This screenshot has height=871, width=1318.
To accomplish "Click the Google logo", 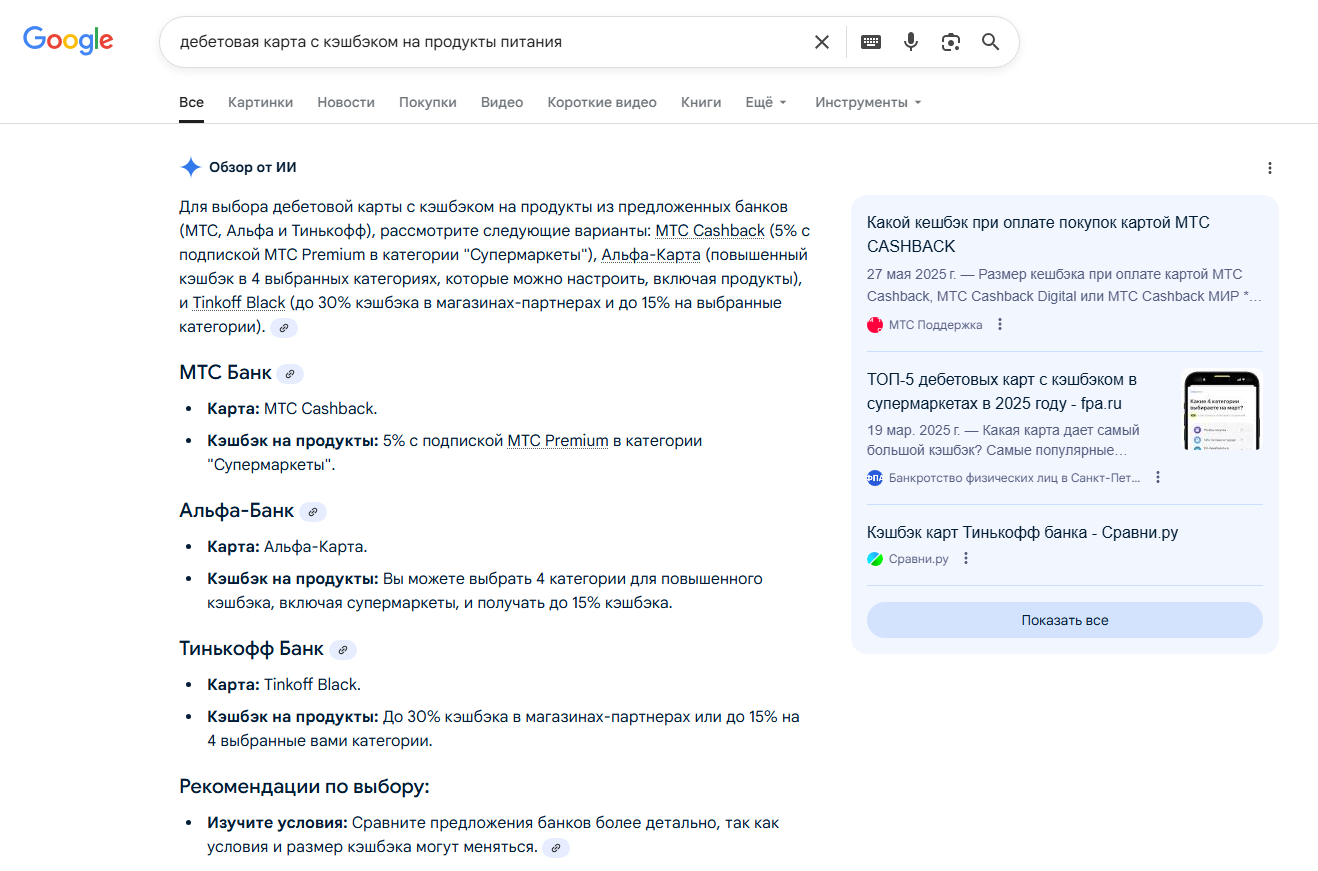I will tap(68, 41).
